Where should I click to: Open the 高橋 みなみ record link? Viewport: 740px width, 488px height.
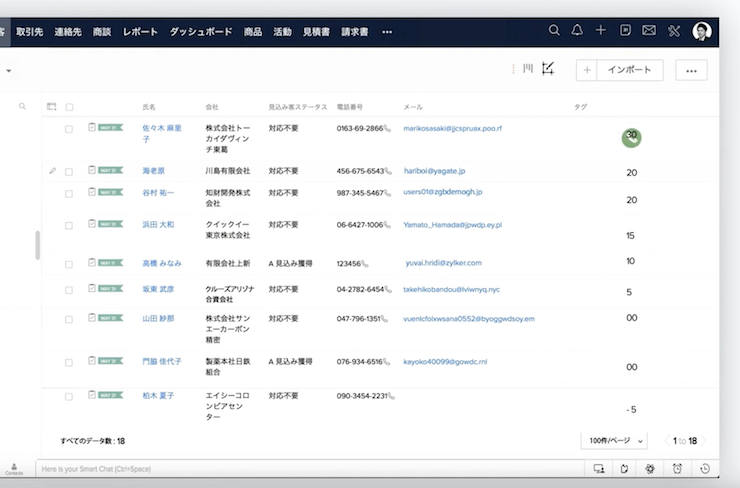click(x=162, y=263)
